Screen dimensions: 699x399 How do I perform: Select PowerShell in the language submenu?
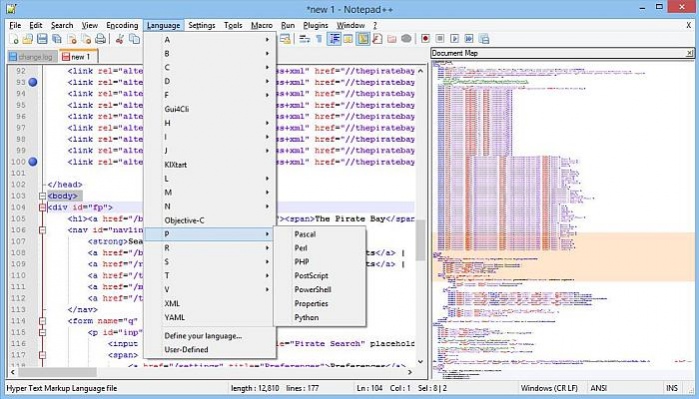[320, 289]
